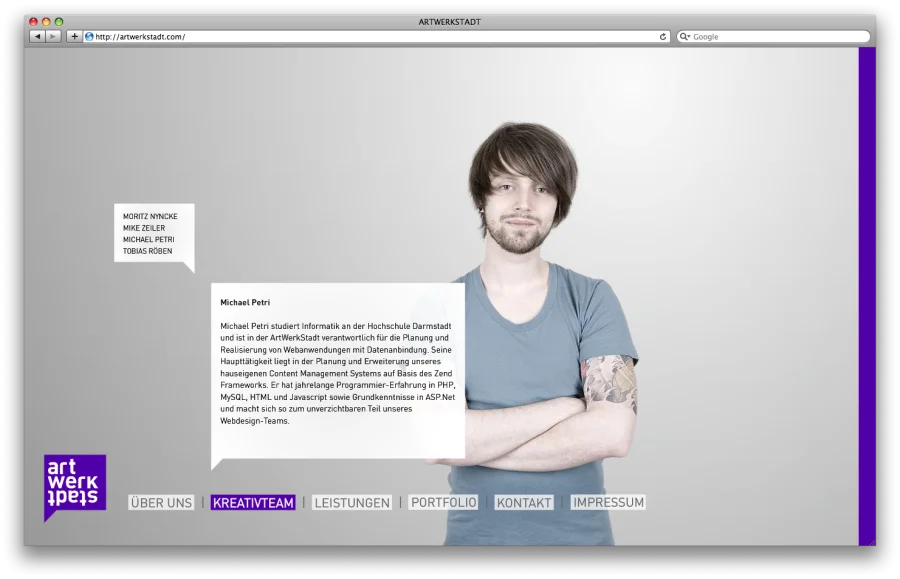Open the PORTFOLIO section

point(444,503)
